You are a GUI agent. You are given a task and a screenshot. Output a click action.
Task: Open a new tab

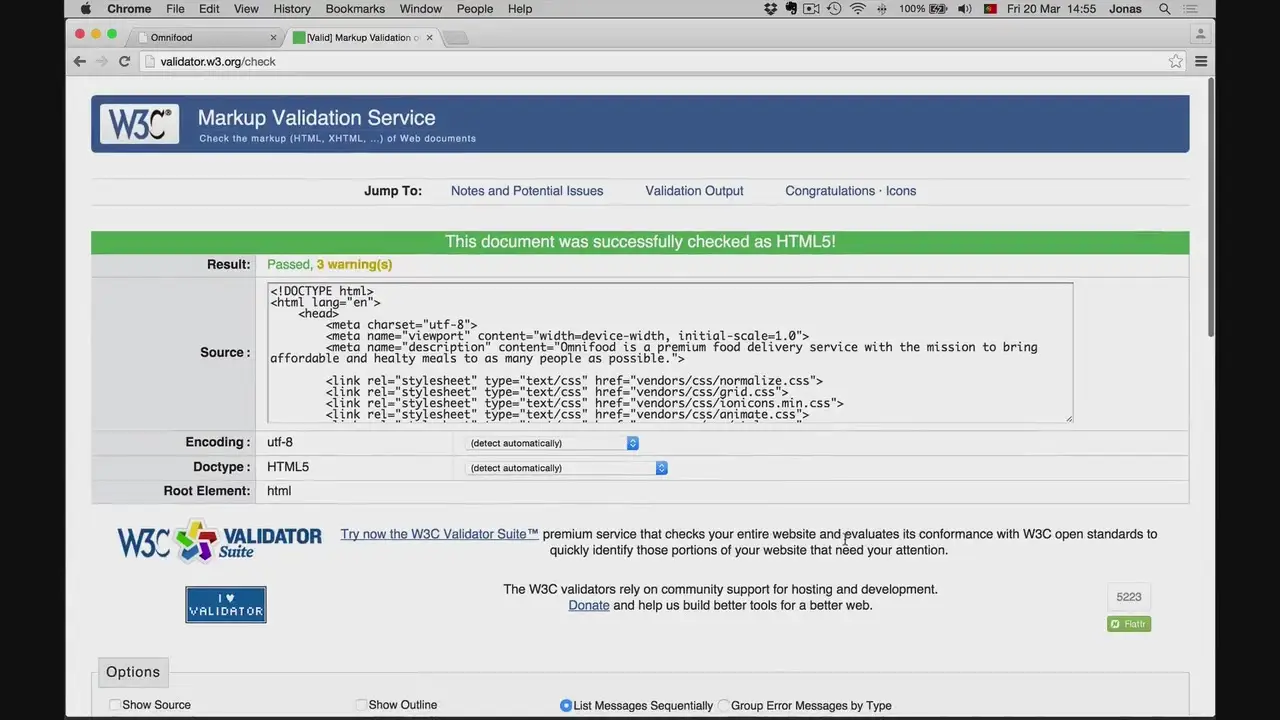point(455,38)
